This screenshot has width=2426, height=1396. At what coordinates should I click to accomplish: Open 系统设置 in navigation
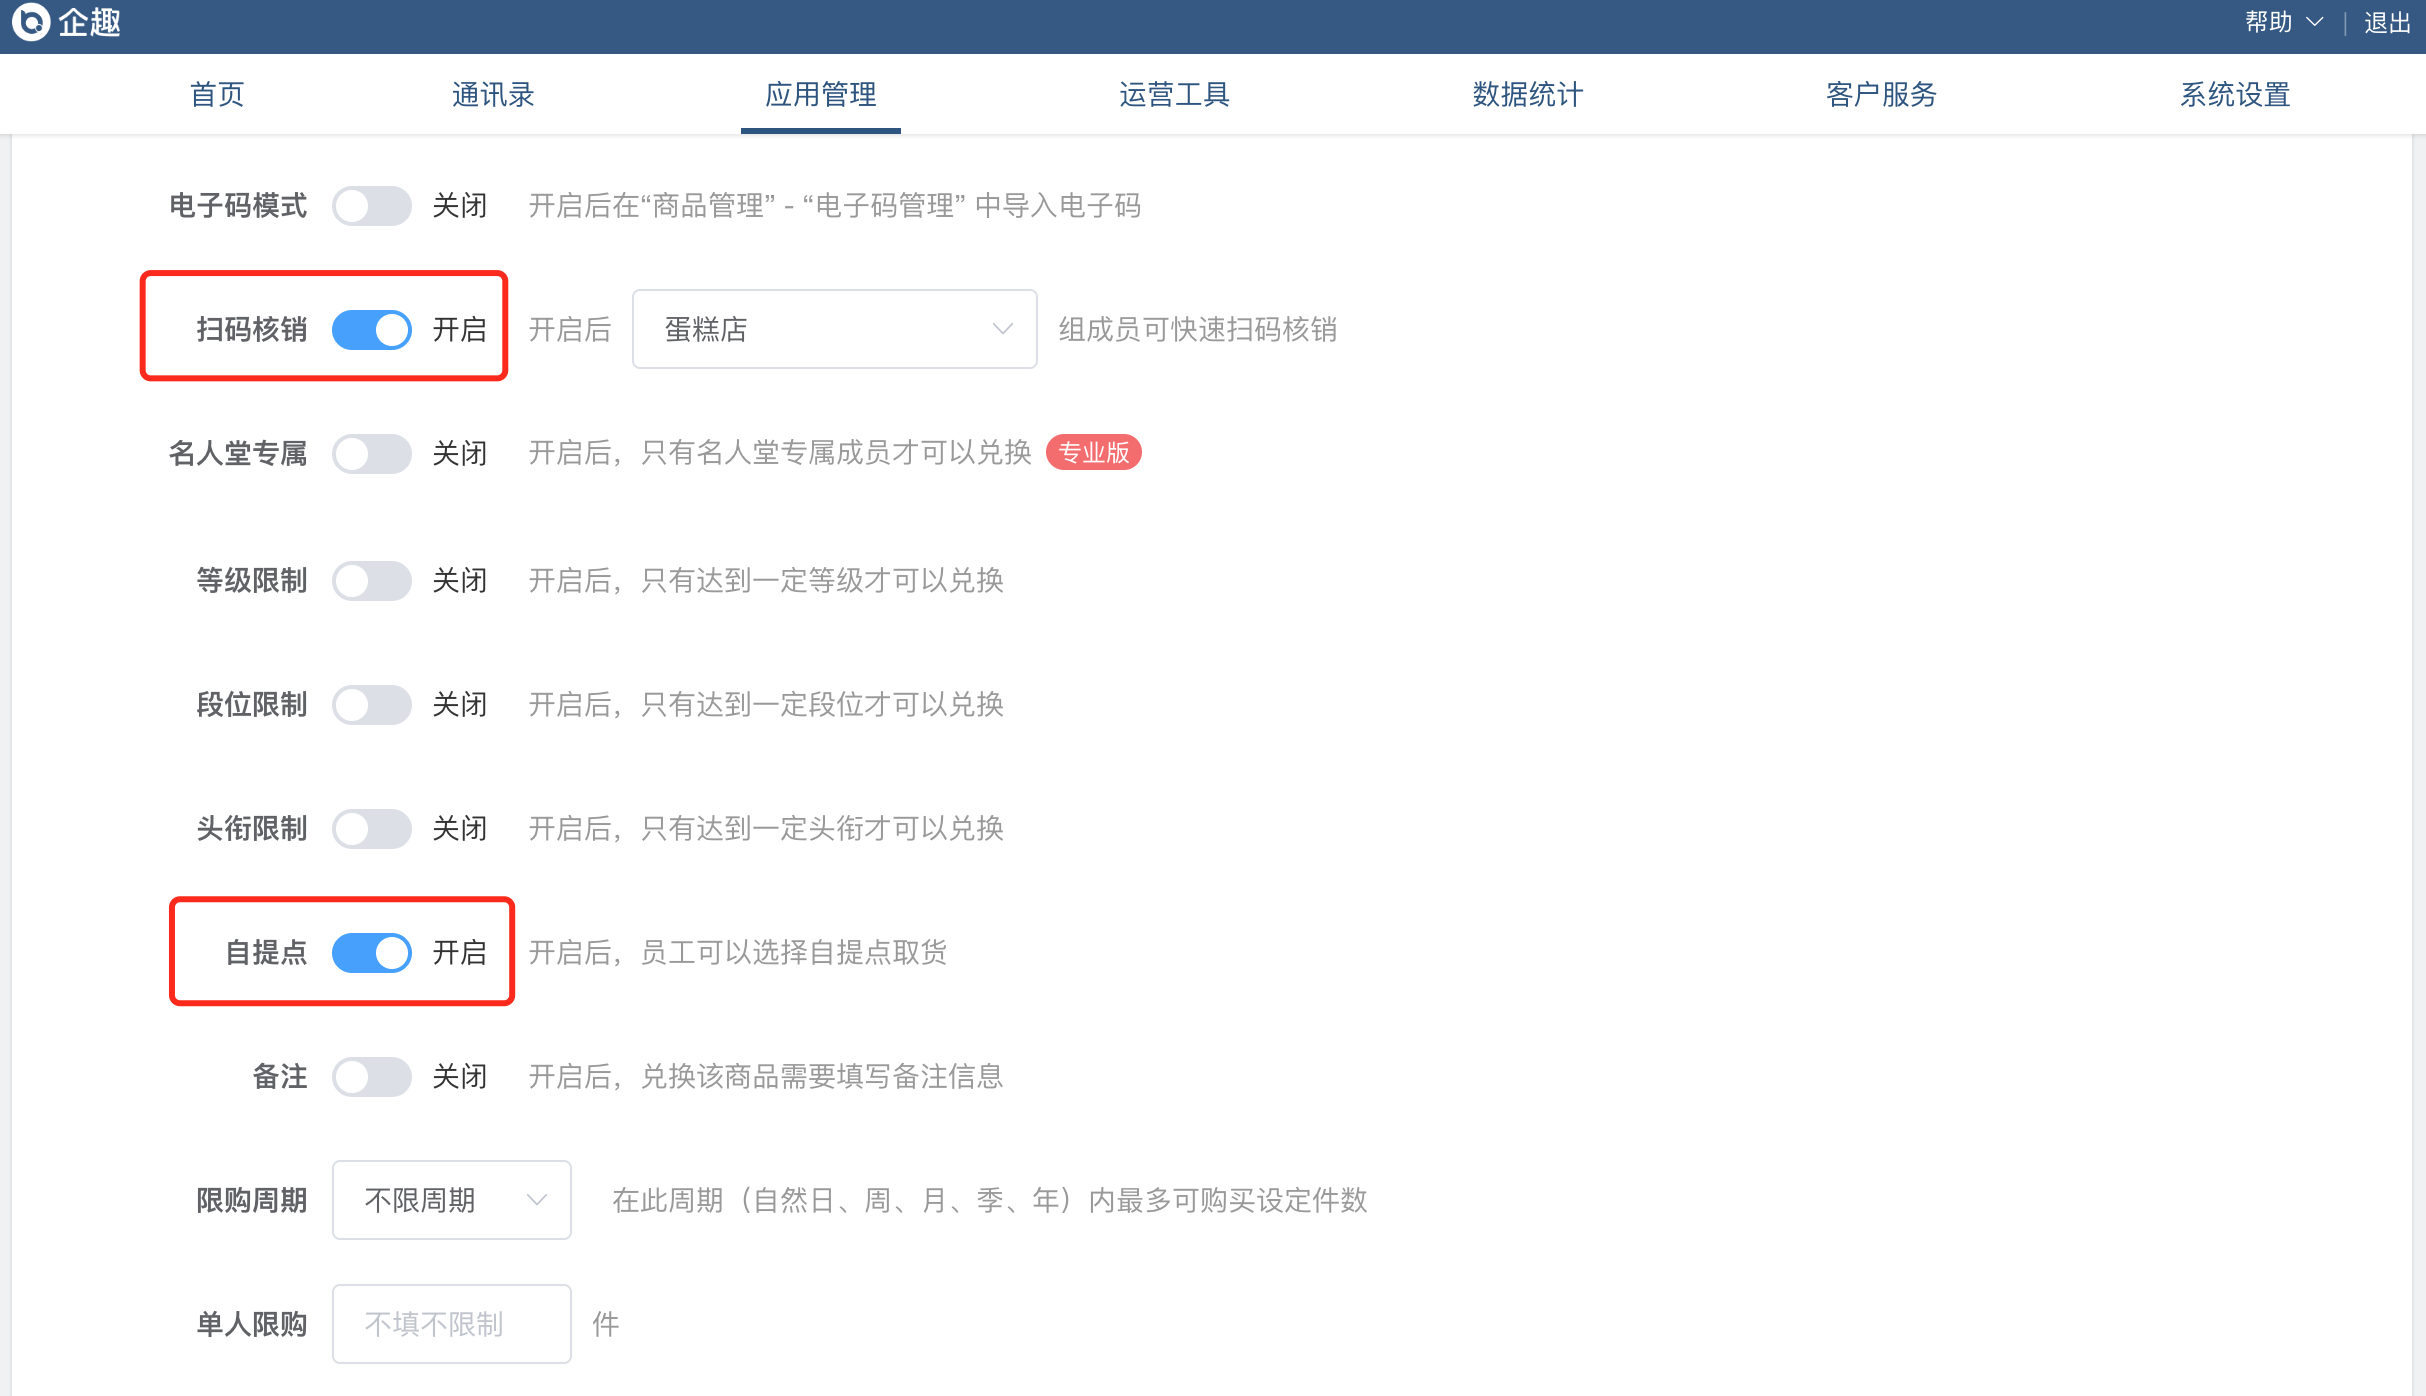(2235, 95)
